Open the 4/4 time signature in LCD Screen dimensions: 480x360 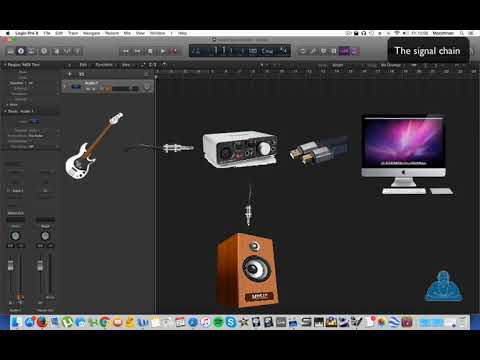(x=283, y=50)
